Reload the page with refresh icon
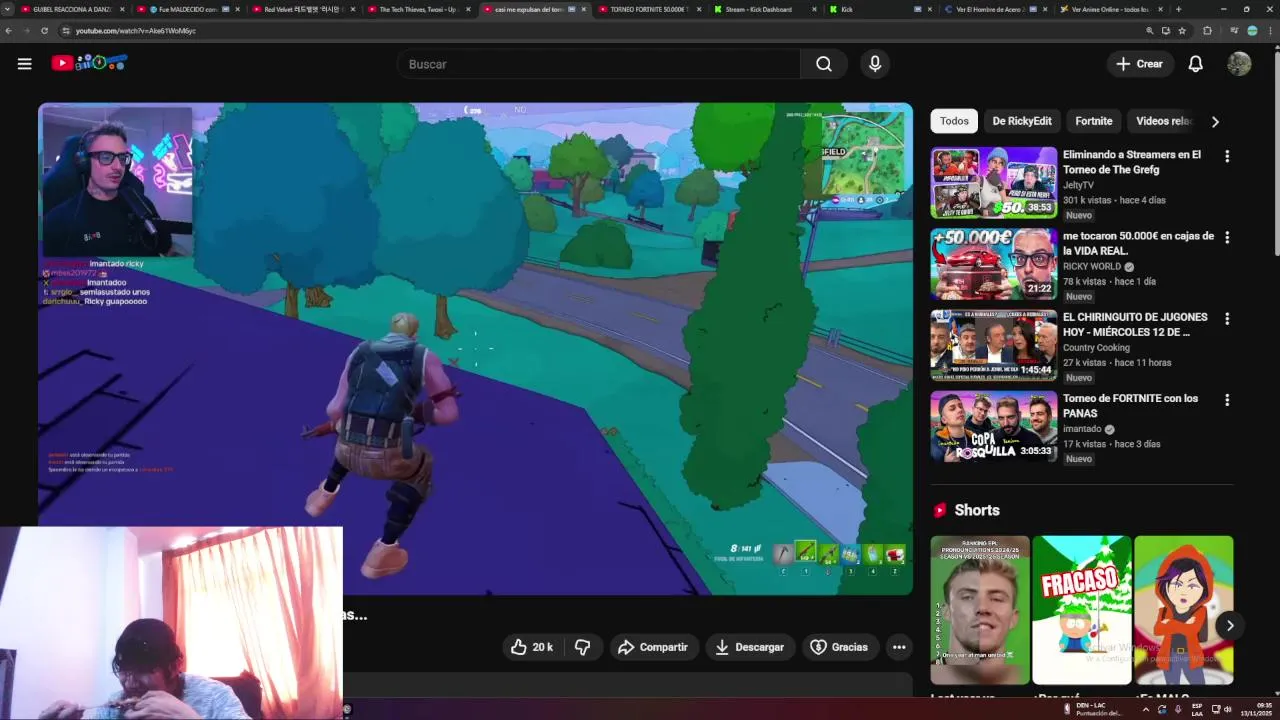 (44, 31)
